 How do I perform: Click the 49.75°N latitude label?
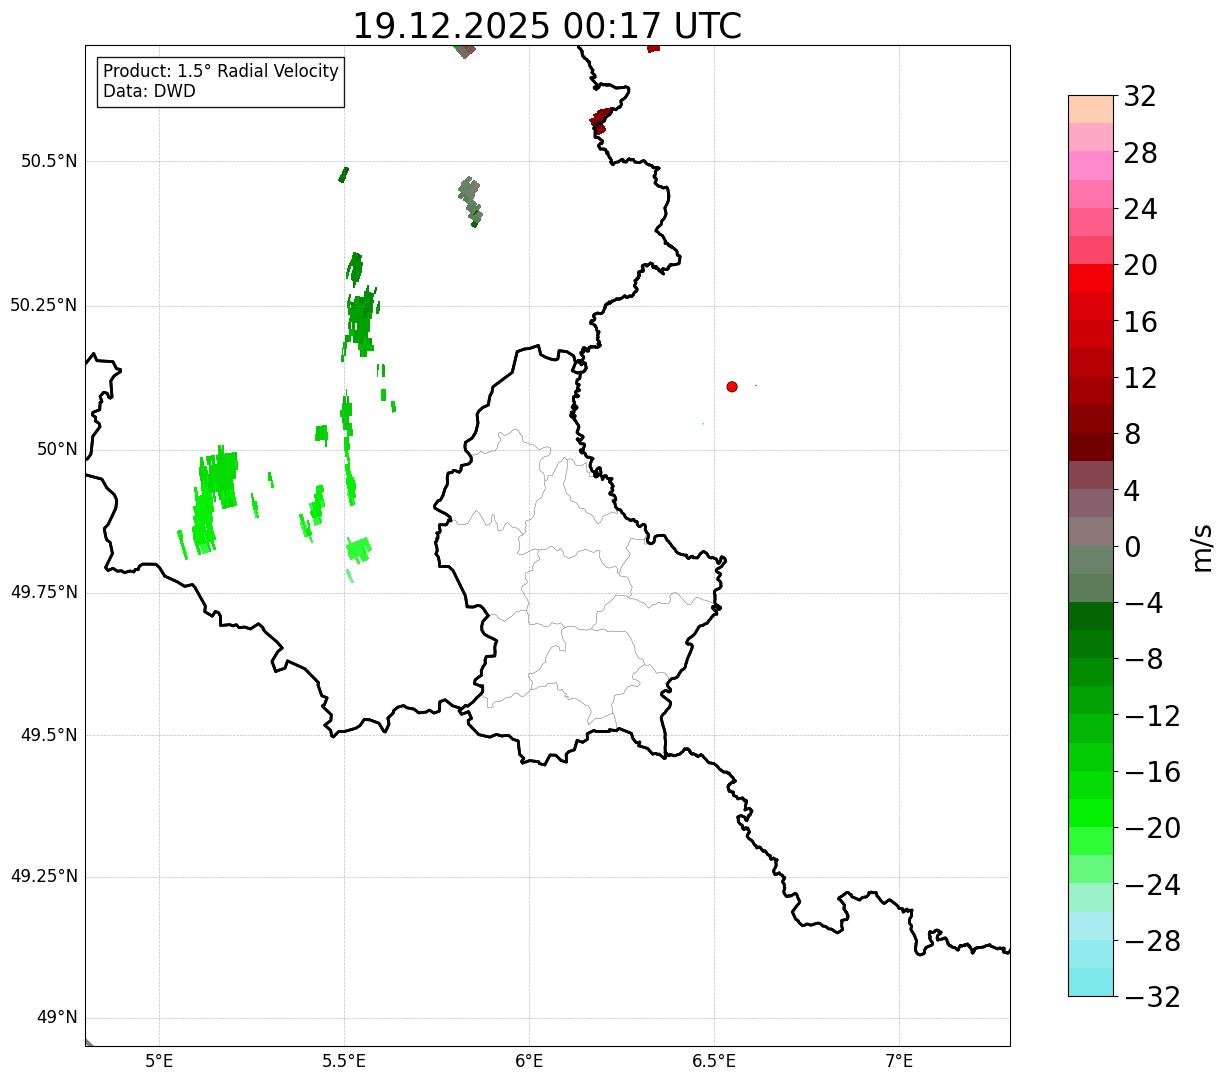(x=43, y=592)
